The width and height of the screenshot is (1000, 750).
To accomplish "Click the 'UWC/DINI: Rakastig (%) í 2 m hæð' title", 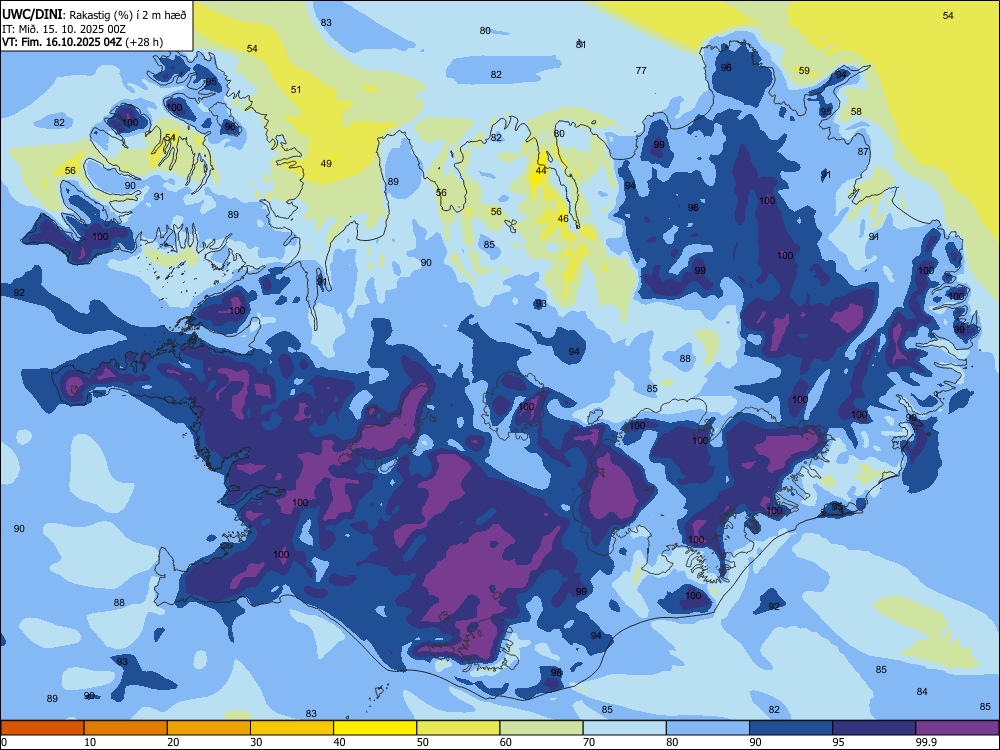I will [94, 15].
